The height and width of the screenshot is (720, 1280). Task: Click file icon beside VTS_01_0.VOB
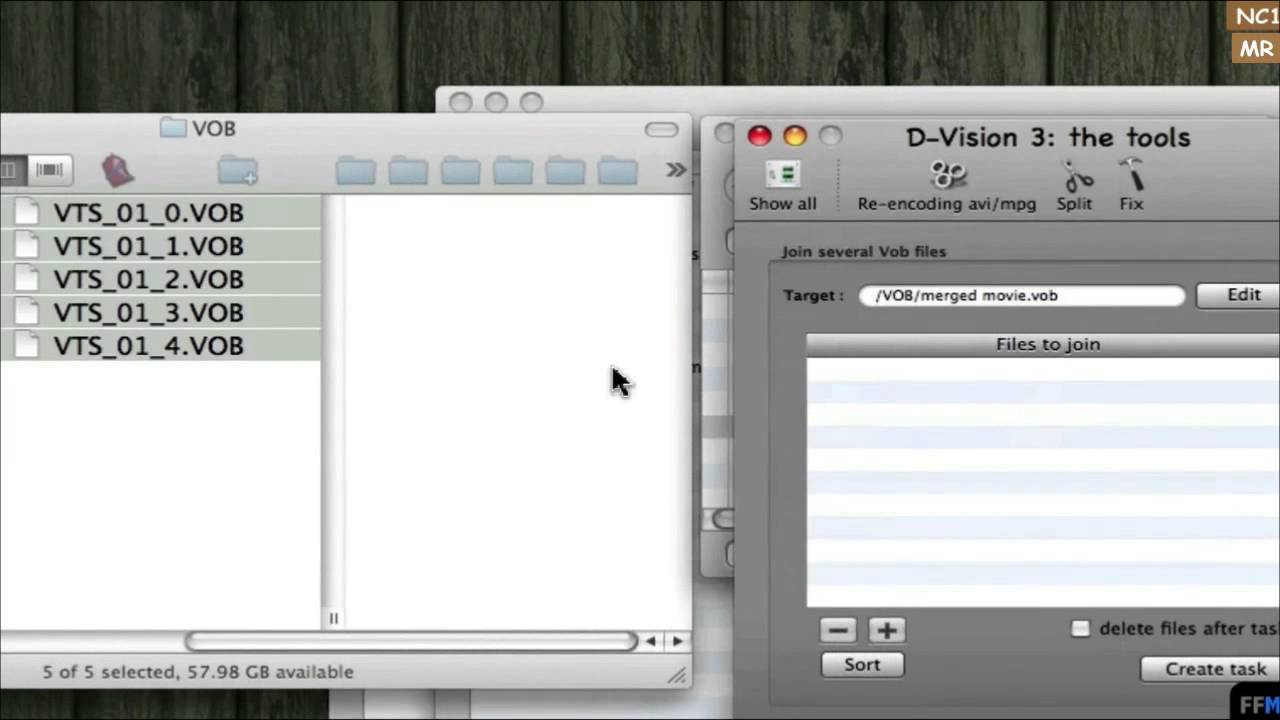pyautogui.click(x=29, y=212)
